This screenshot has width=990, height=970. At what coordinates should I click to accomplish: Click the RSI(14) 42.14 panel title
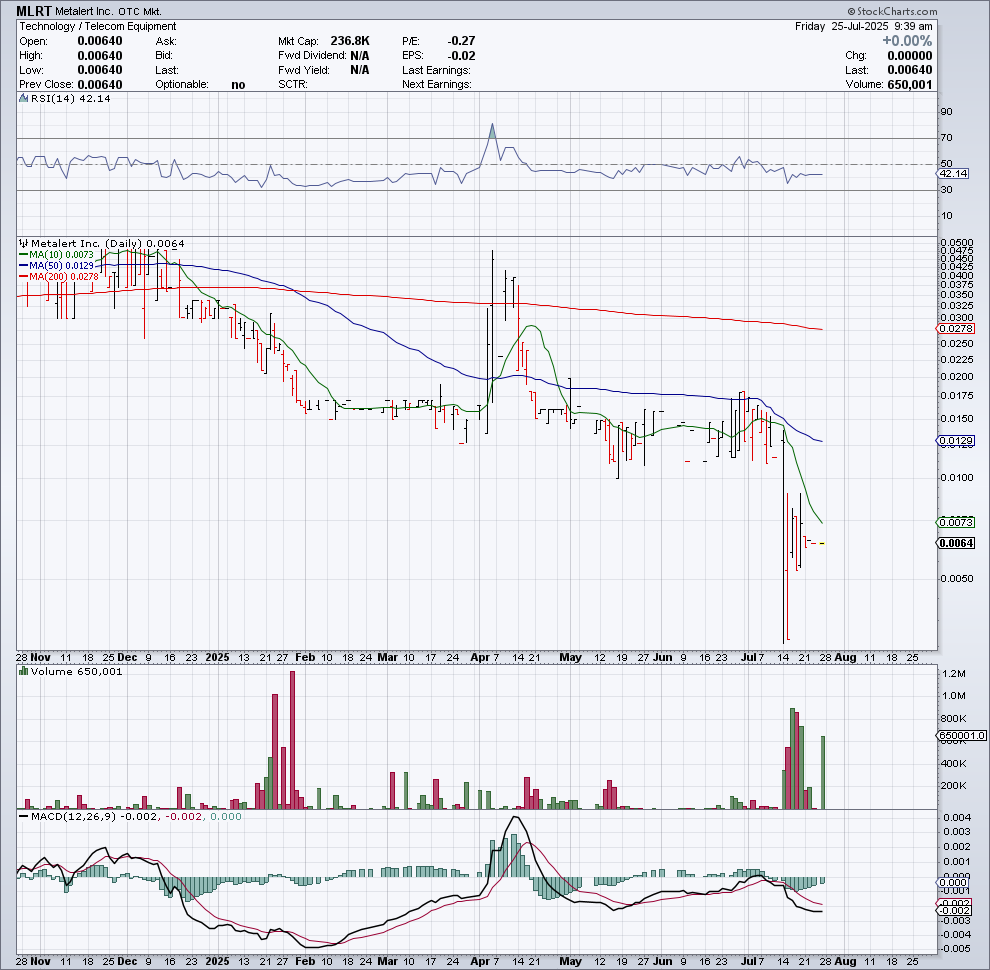[x=70, y=99]
